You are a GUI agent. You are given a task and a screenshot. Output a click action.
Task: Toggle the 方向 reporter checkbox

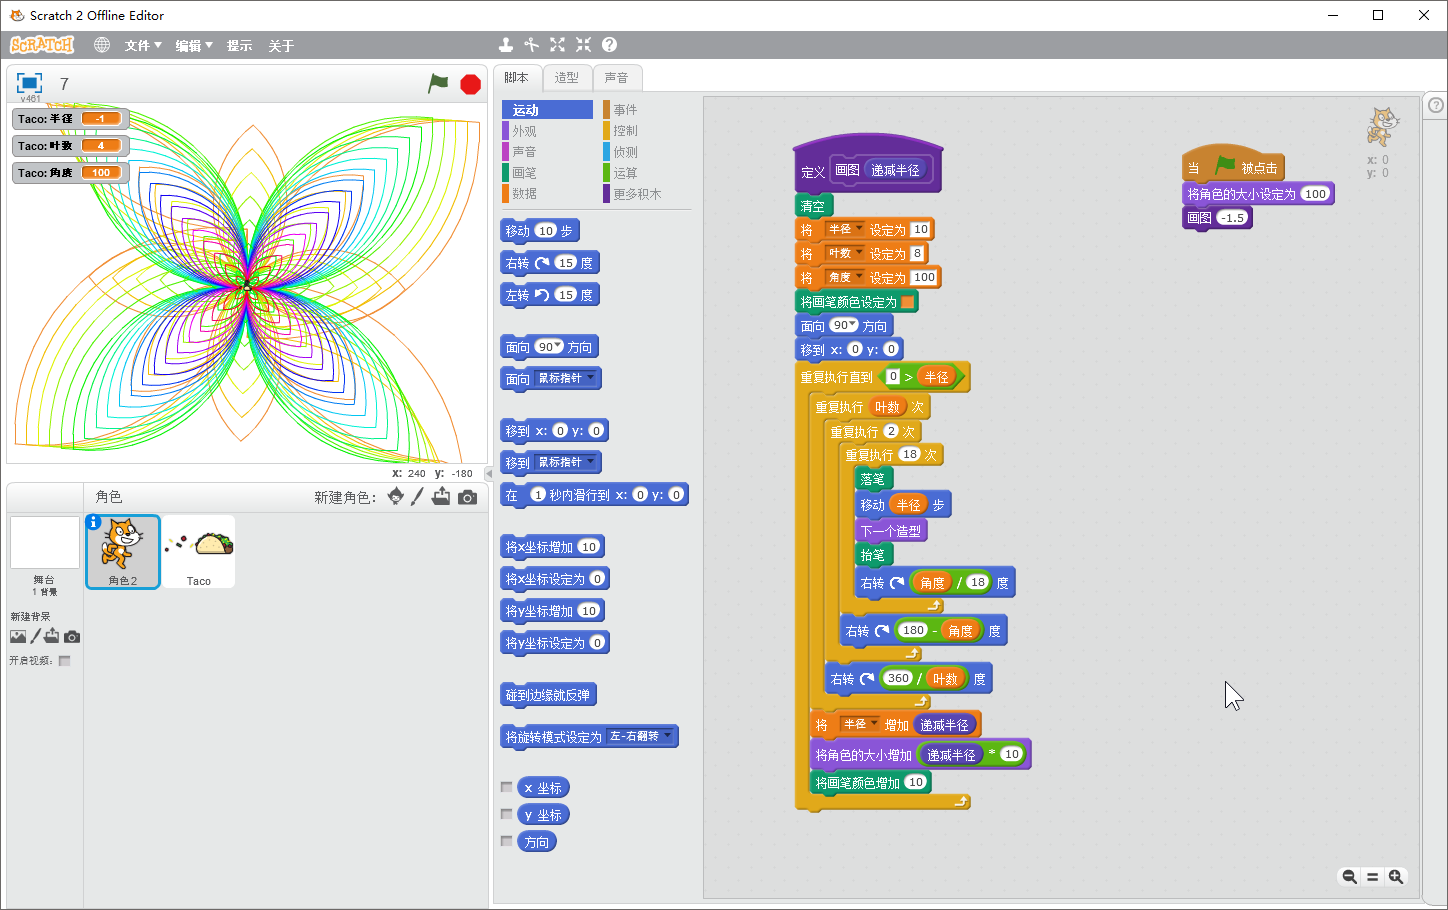[507, 841]
